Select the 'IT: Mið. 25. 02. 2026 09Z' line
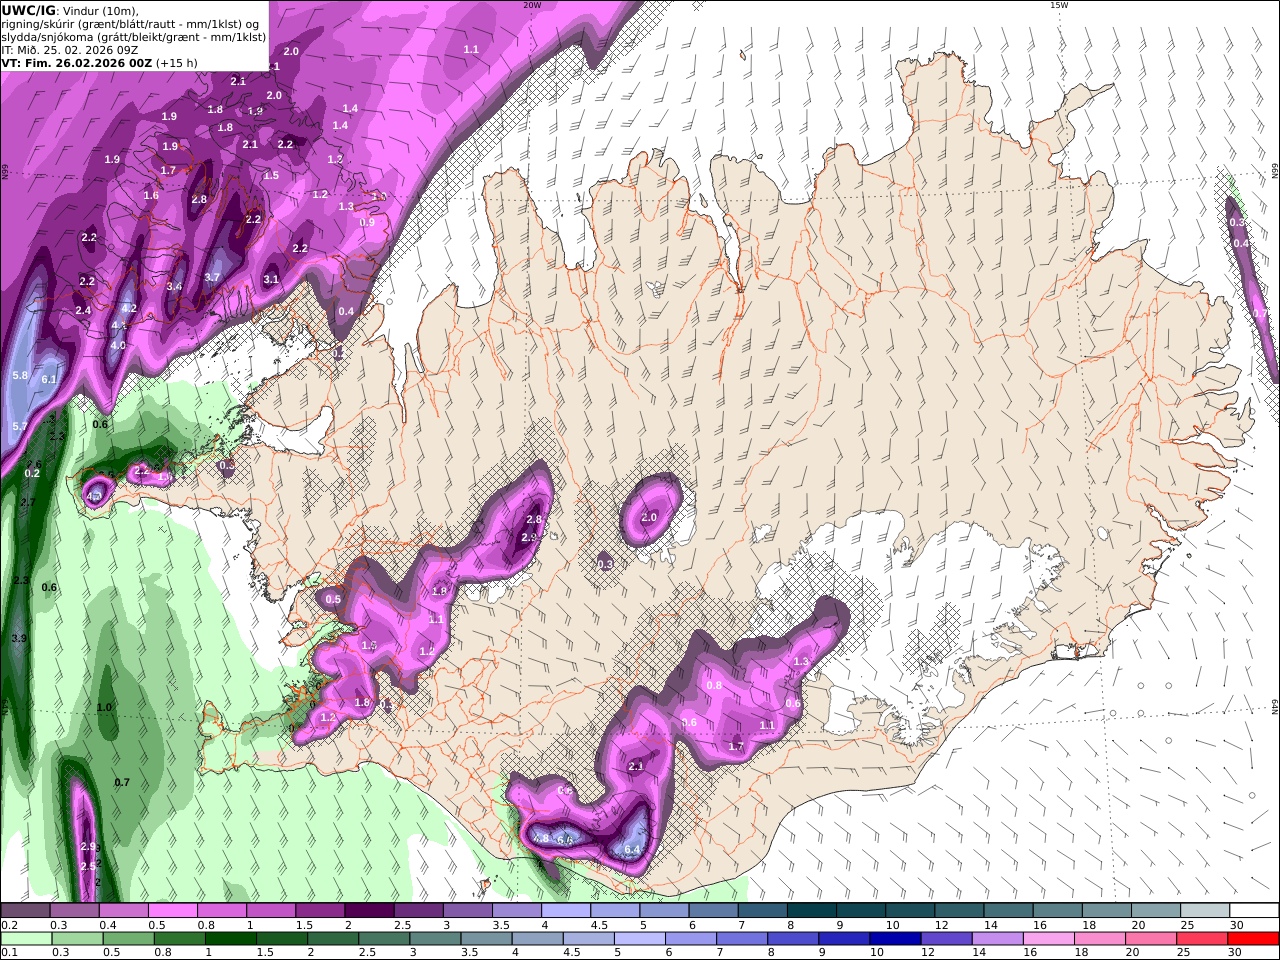 click(x=70, y=50)
